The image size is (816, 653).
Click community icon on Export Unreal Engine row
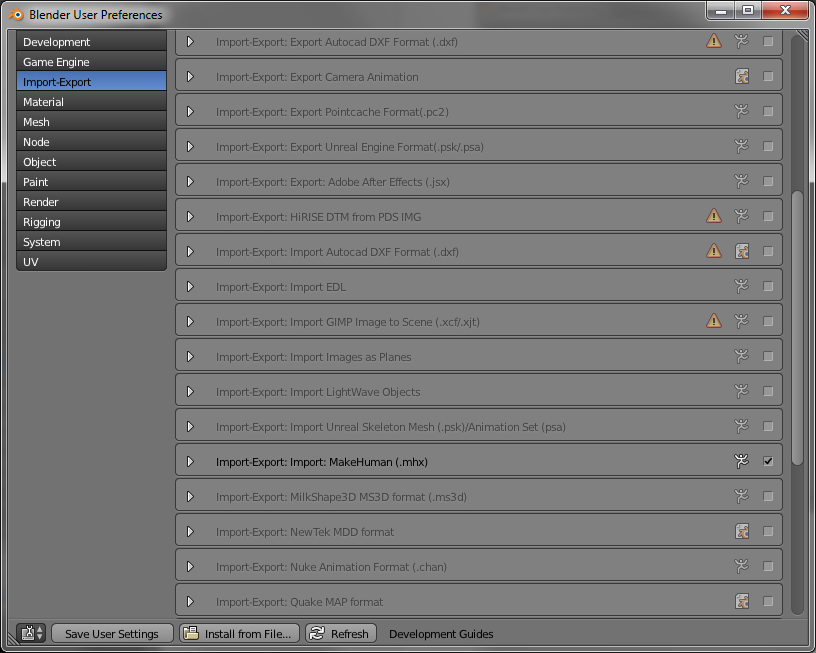(x=742, y=146)
